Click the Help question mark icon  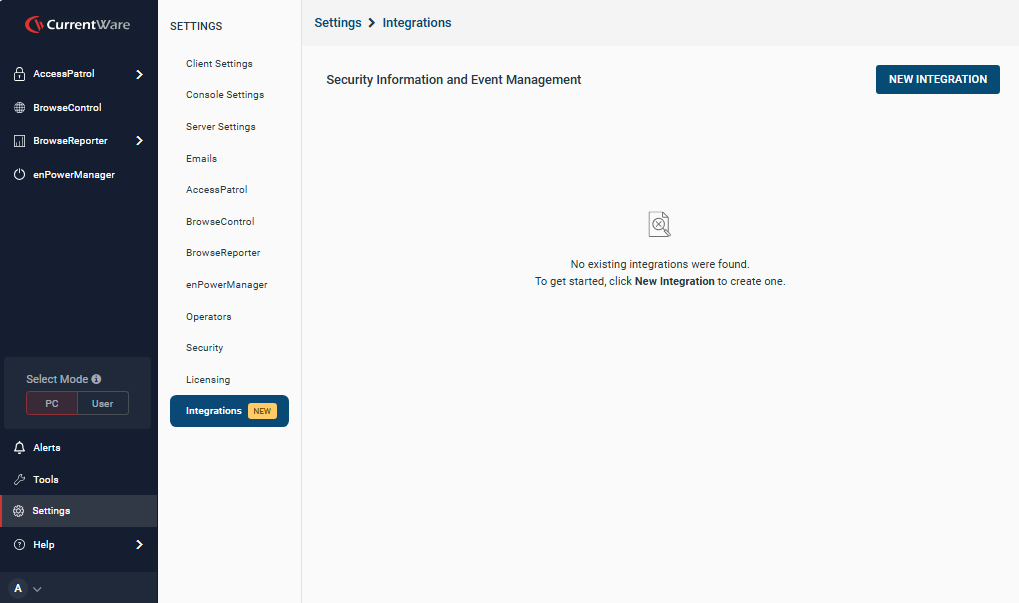[19, 545]
